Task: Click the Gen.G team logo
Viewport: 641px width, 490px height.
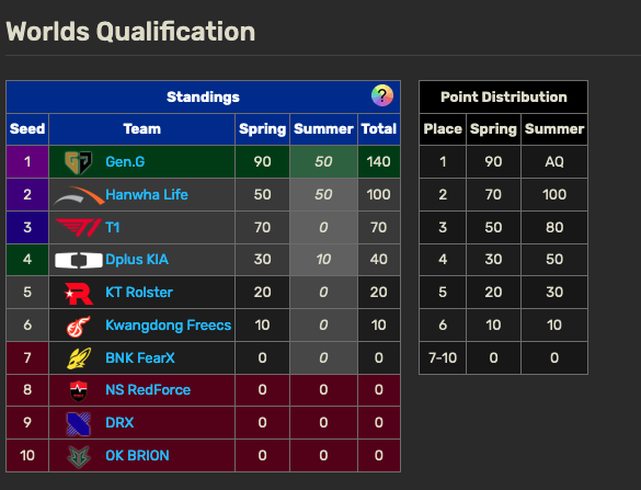Action: 77,162
